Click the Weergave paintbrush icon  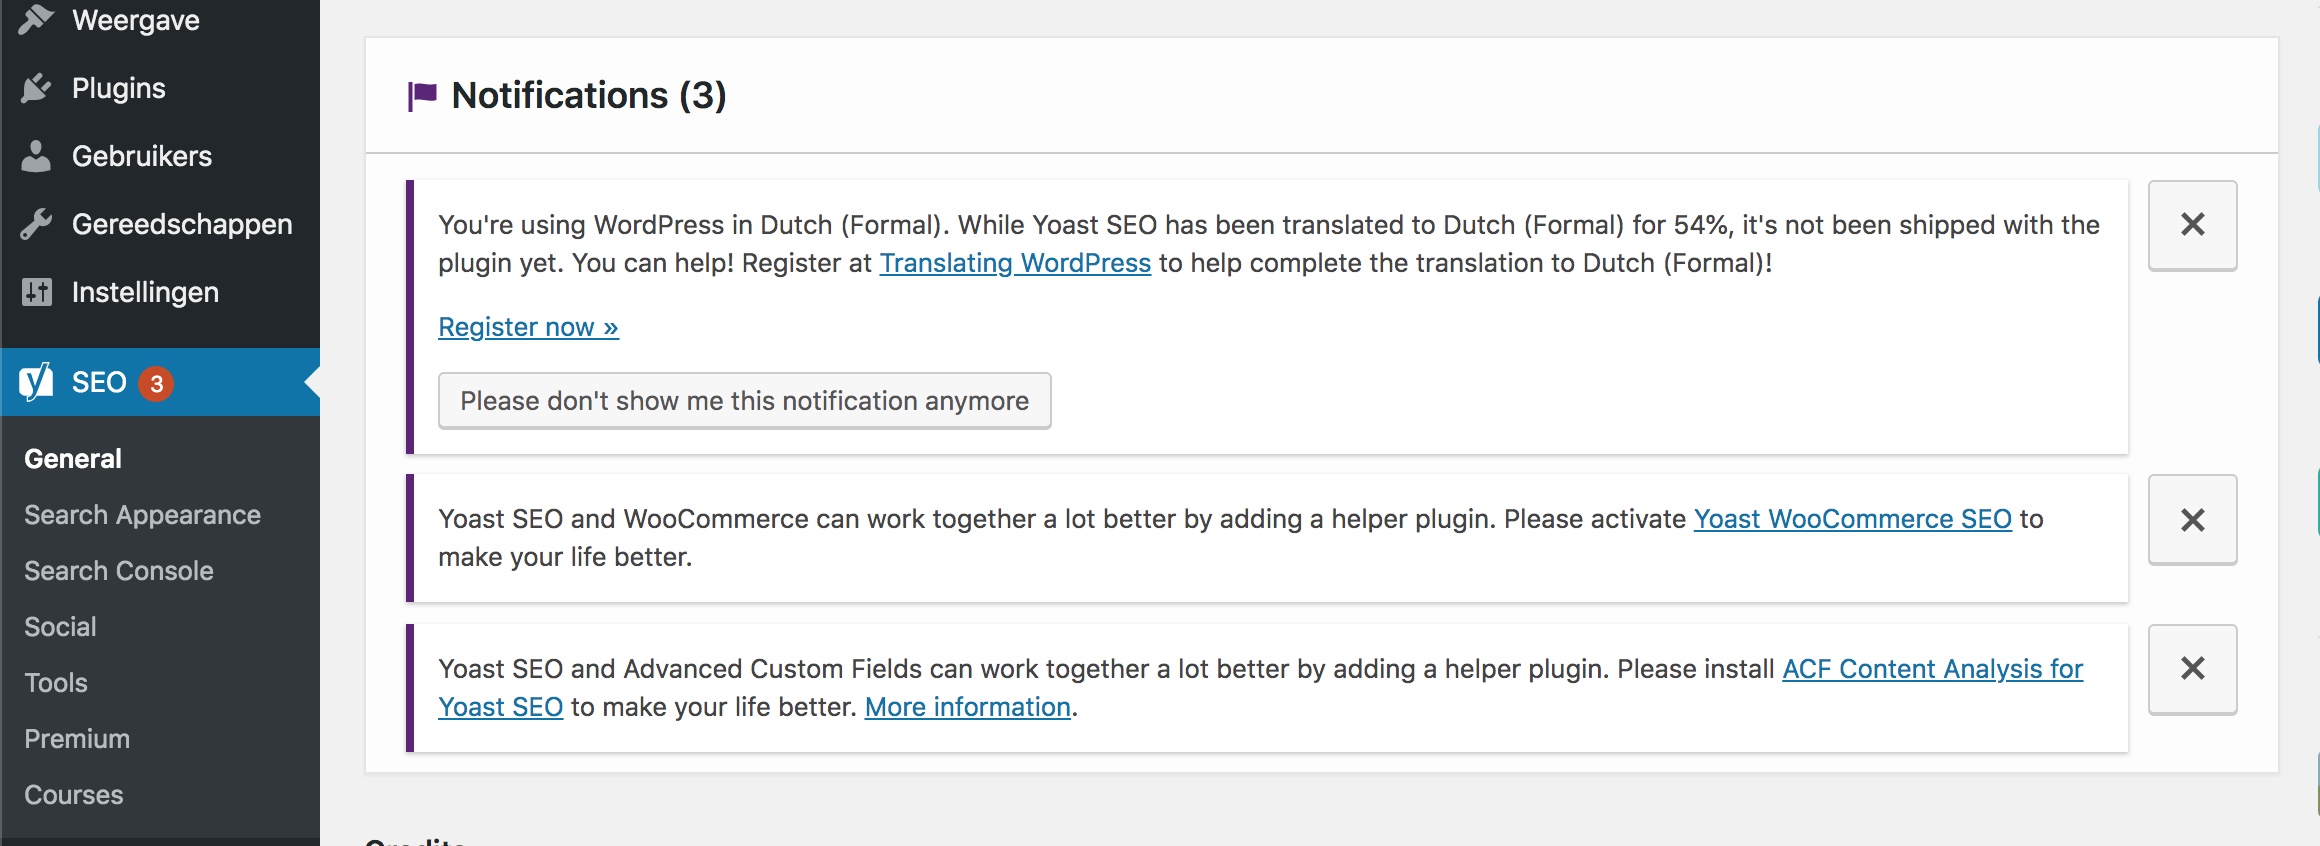point(36,20)
